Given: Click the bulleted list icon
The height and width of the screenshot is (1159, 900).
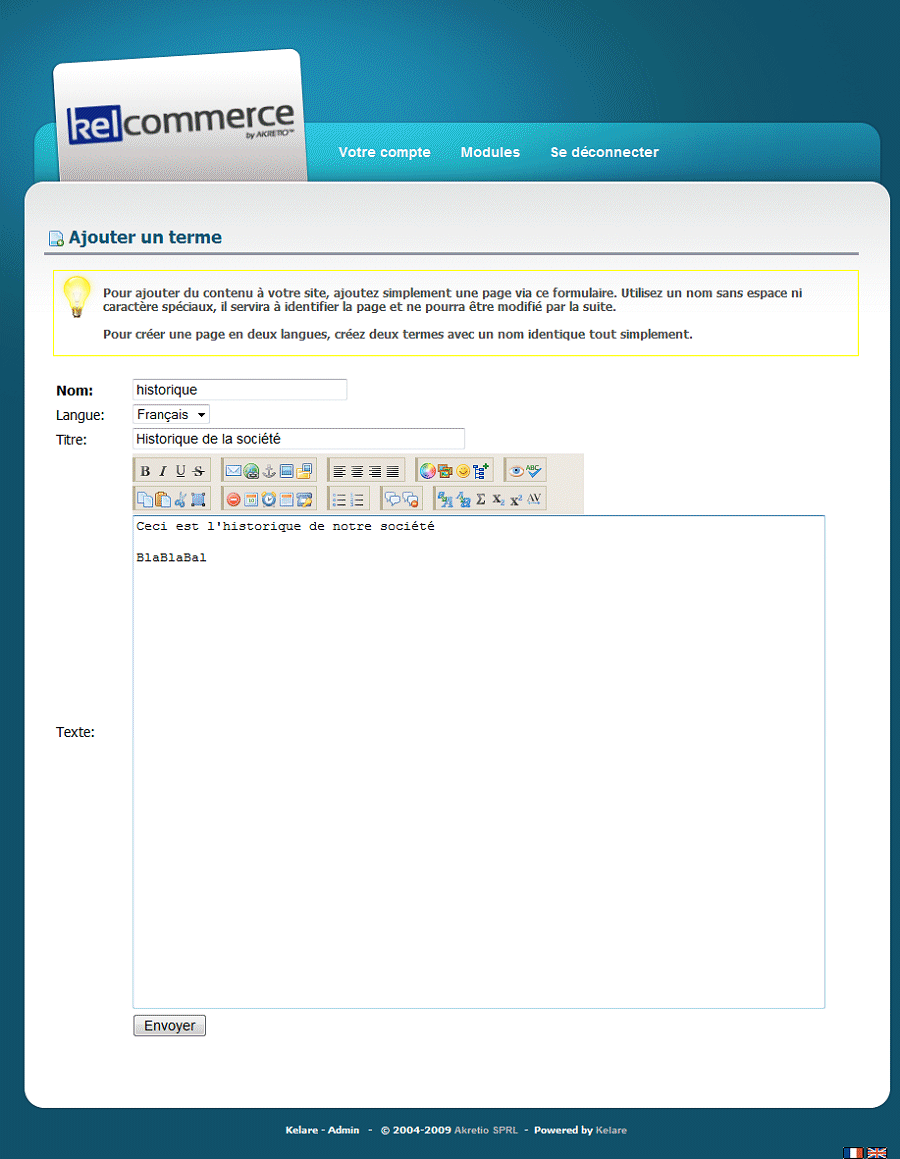Looking at the screenshot, I should [x=339, y=499].
